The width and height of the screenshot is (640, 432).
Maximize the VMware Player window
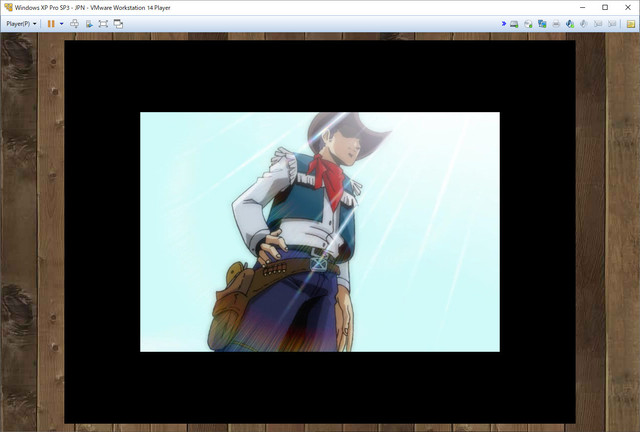pyautogui.click(x=605, y=7)
